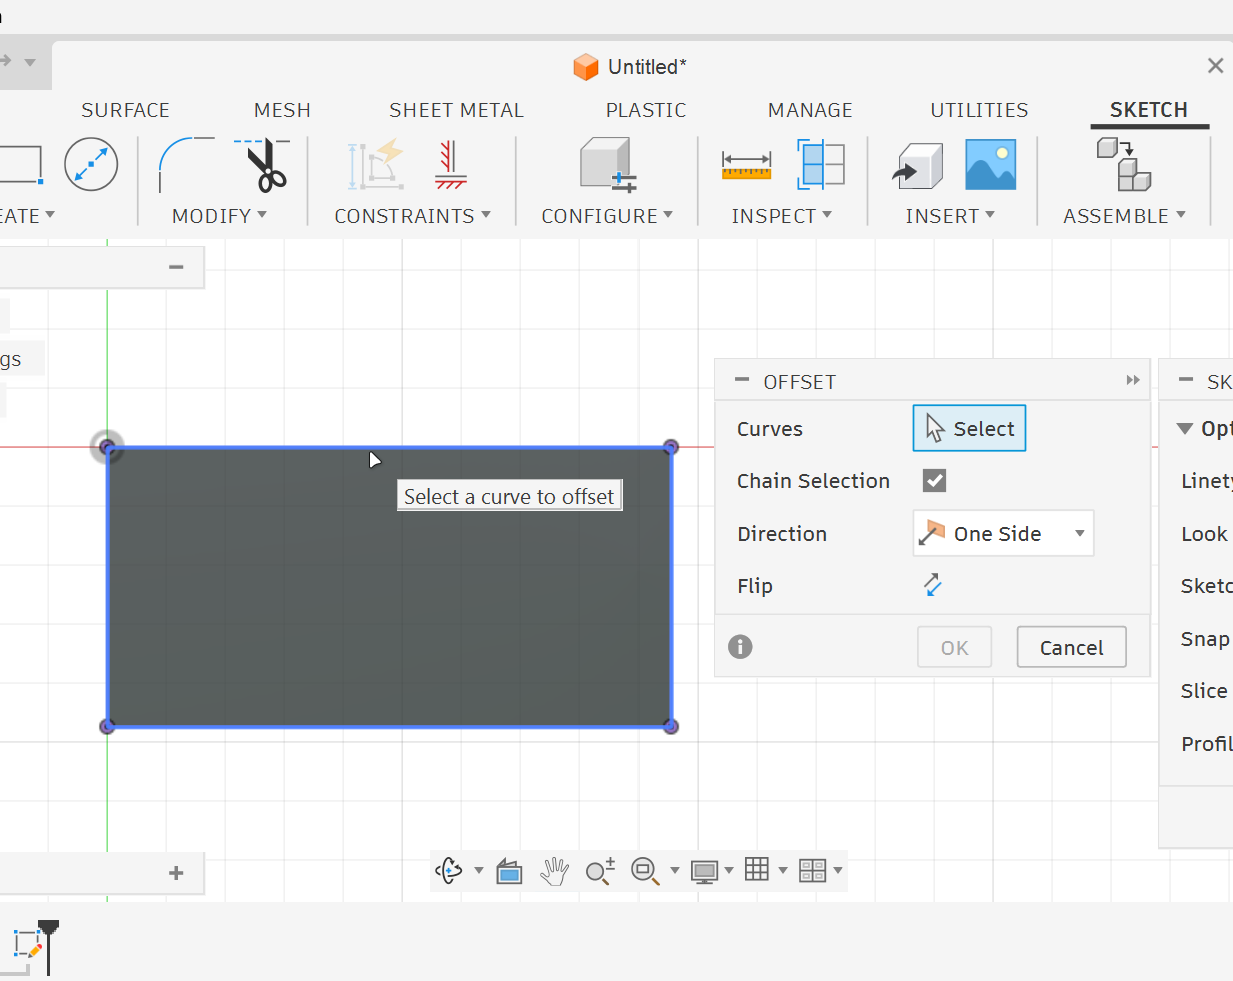
Task: Click the Zoom magnifier tool
Action: coord(600,871)
